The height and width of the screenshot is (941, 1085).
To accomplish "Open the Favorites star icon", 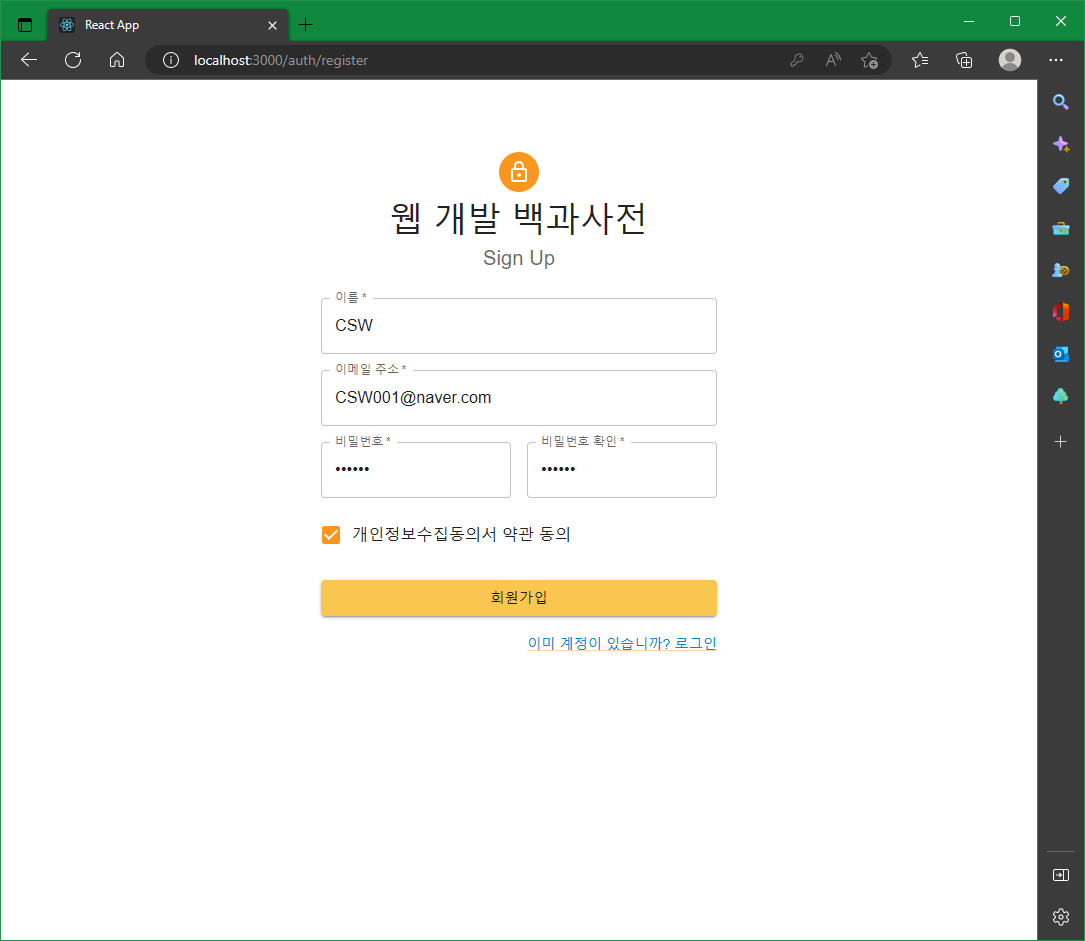I will pos(919,60).
